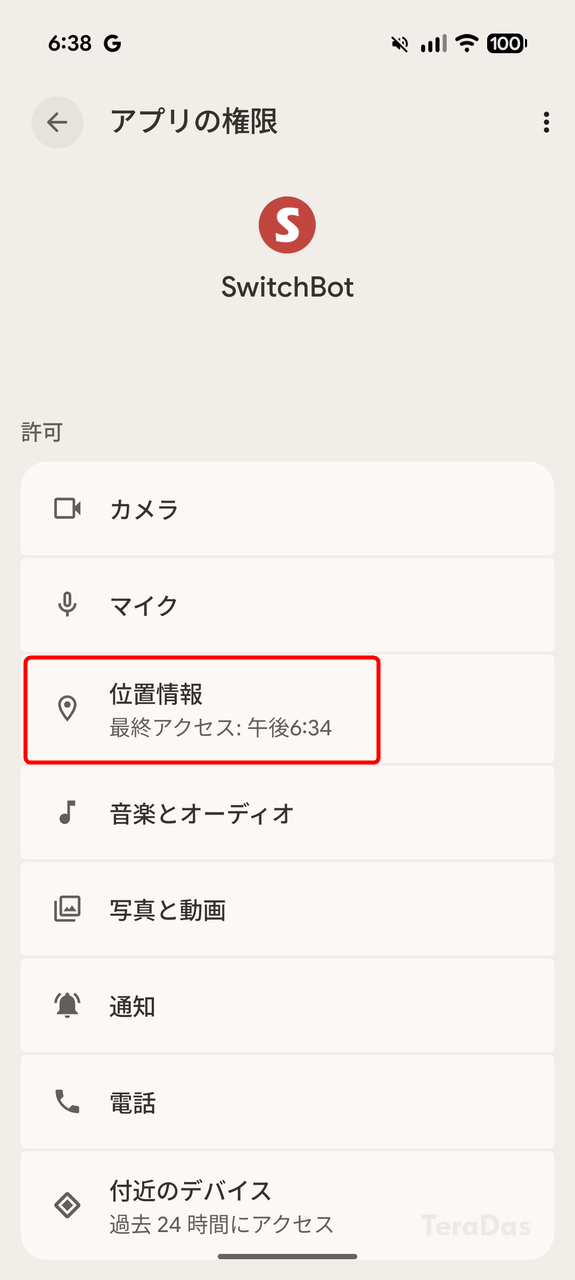Select the 通知 permission entry
The image size is (575, 1280).
click(287, 1006)
